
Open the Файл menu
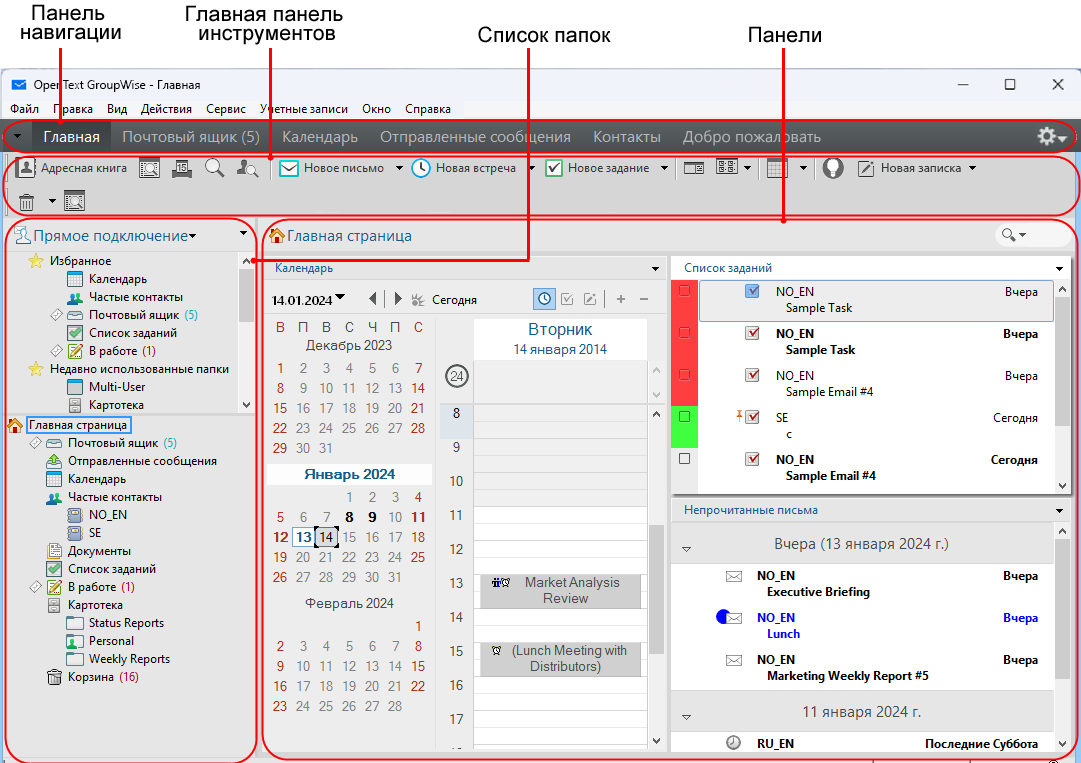pyautogui.click(x=25, y=109)
